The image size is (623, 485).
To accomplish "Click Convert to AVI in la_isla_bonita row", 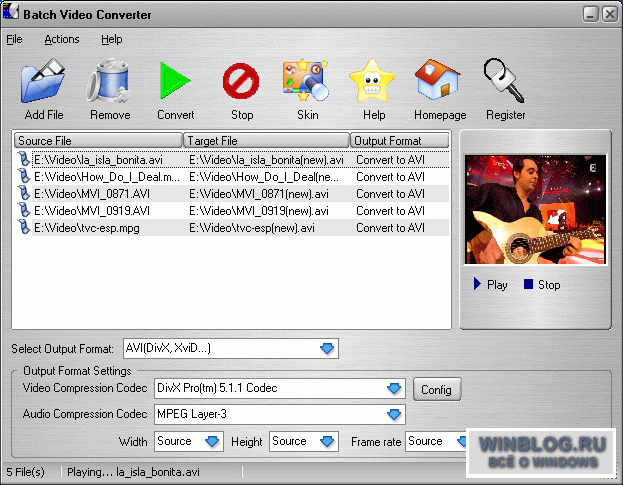I will (390, 160).
